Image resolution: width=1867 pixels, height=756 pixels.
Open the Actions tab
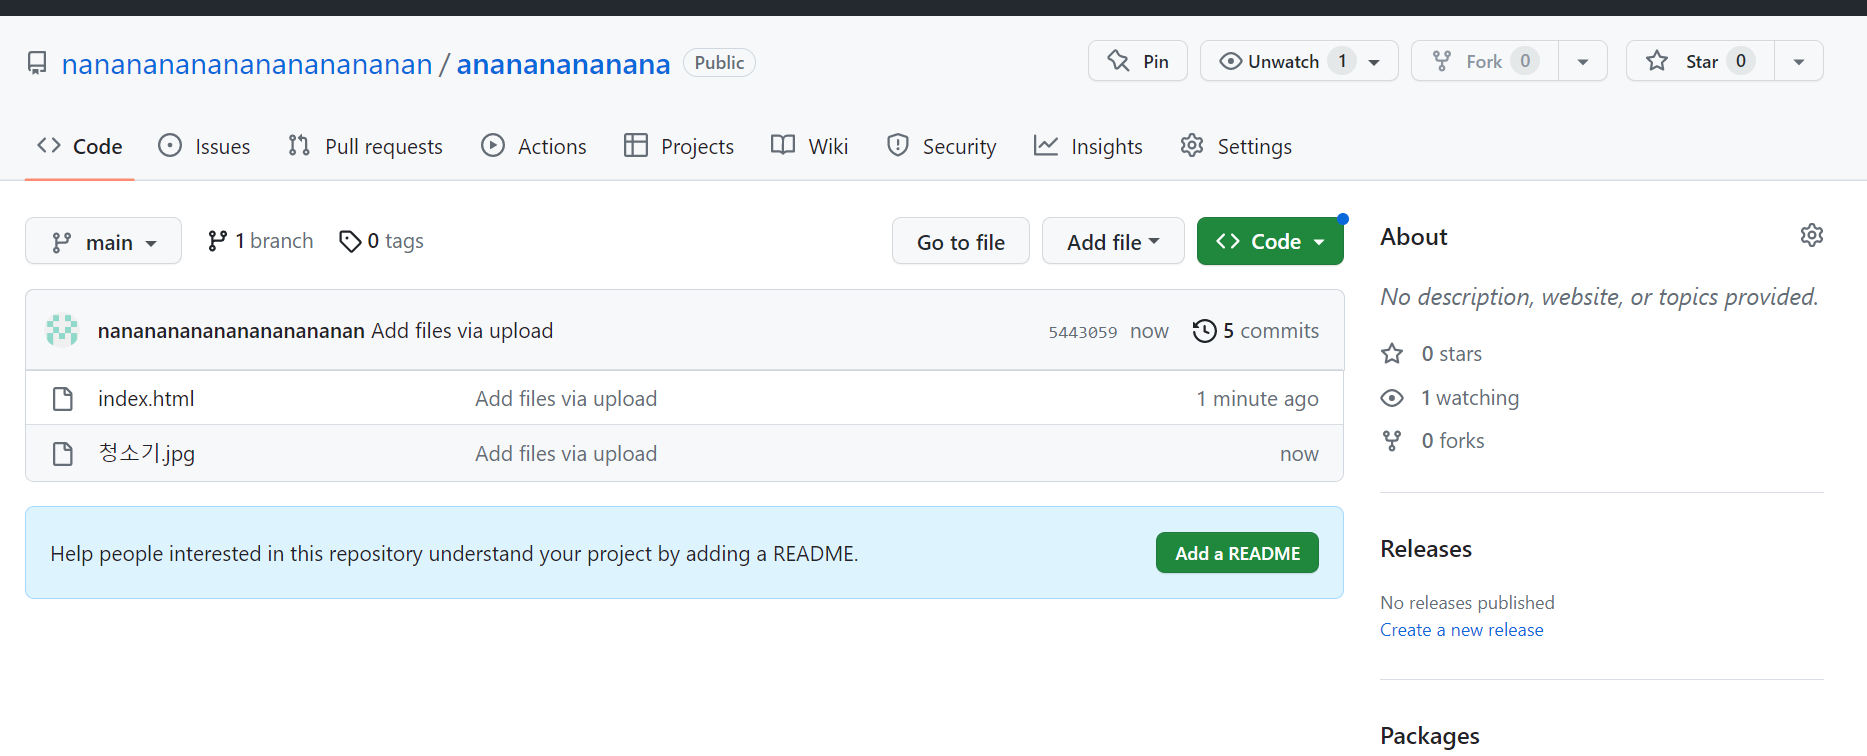534,146
